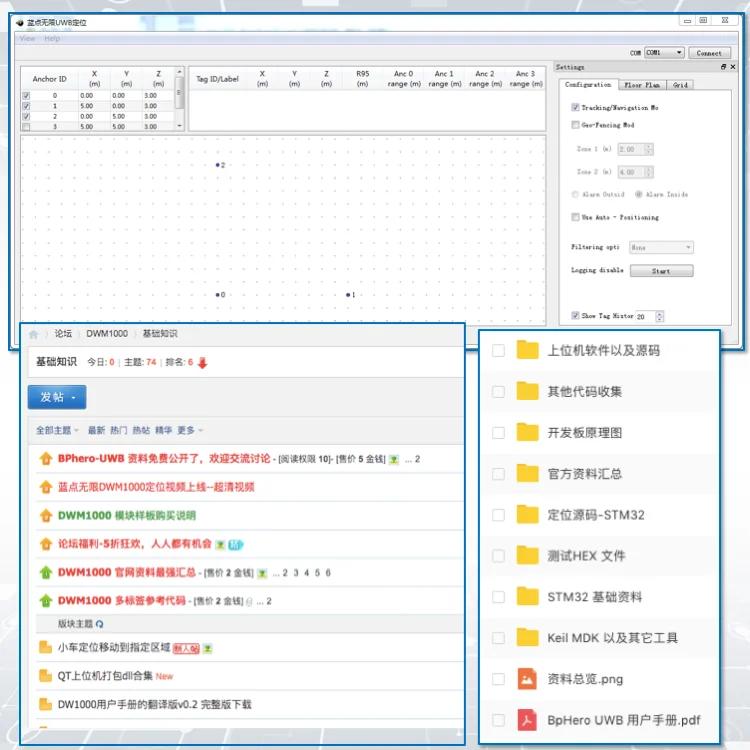Enable Geo-Fencing Mode checkbox
This screenshot has width=750, height=750.
(x=575, y=125)
